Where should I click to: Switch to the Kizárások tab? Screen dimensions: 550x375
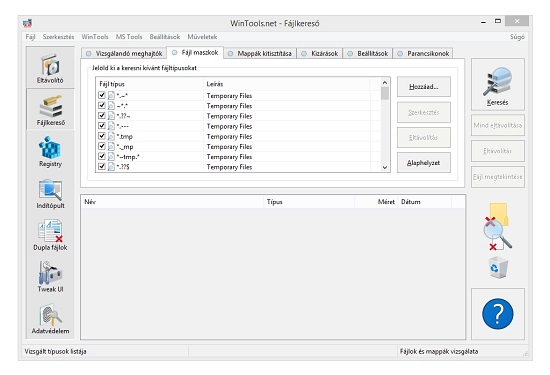coord(320,53)
